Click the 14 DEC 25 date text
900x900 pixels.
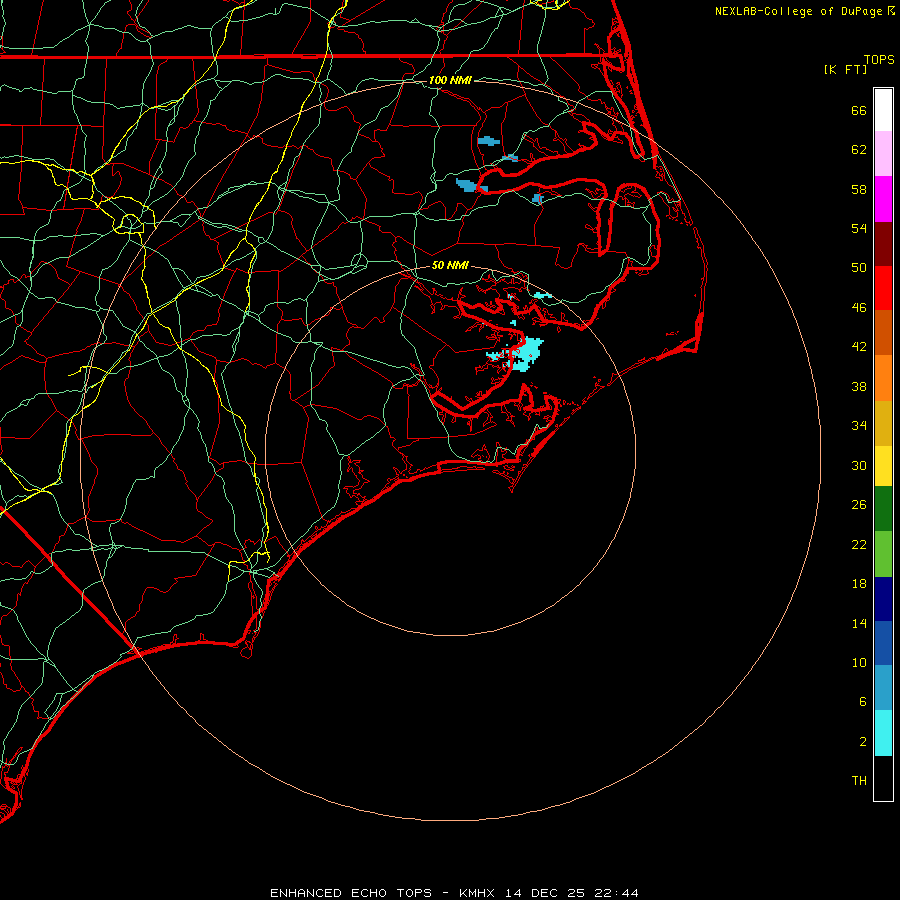pyautogui.click(x=545, y=893)
